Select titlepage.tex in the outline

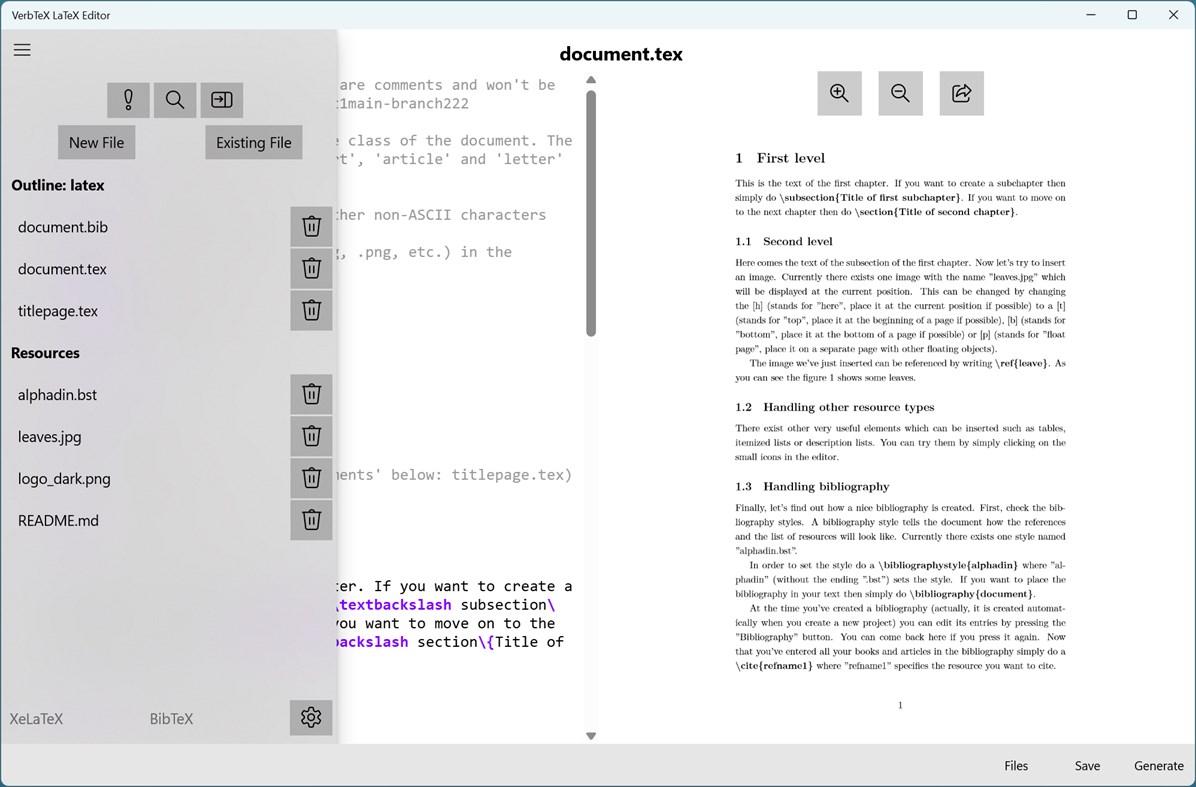tap(57, 311)
